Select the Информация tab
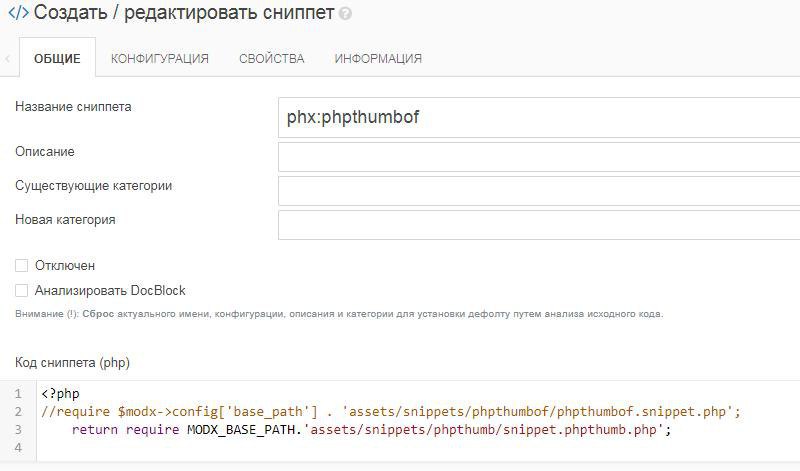This screenshot has width=800, height=471. 378,58
